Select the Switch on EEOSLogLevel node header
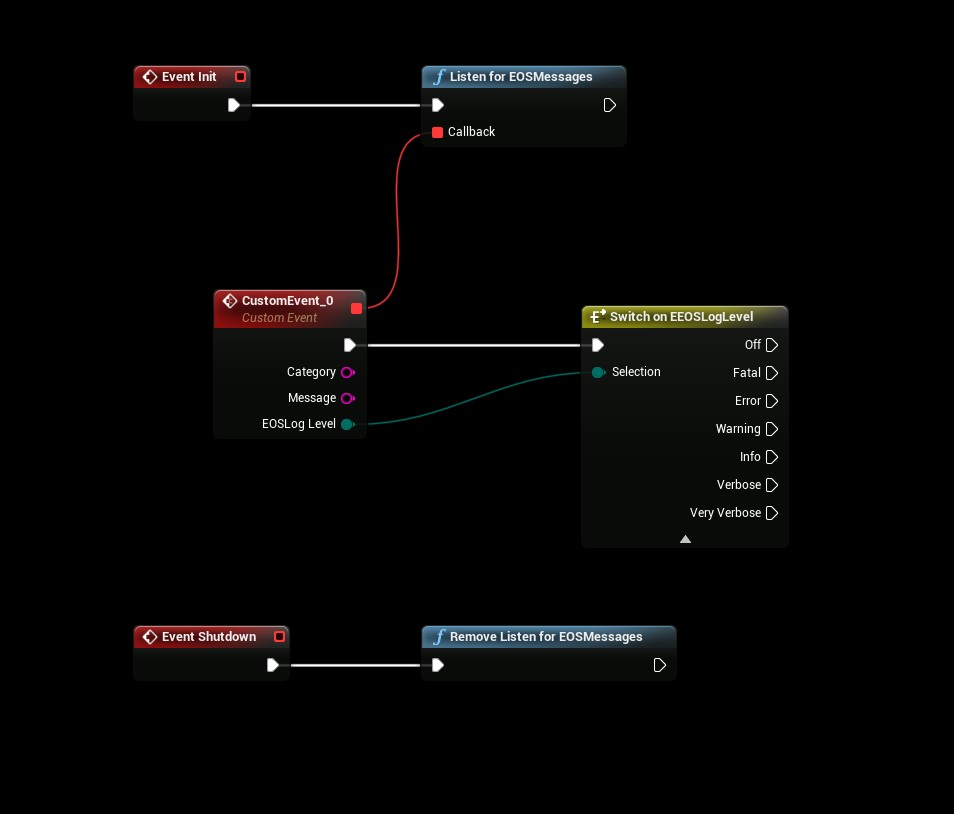The image size is (954, 814). tap(681, 317)
